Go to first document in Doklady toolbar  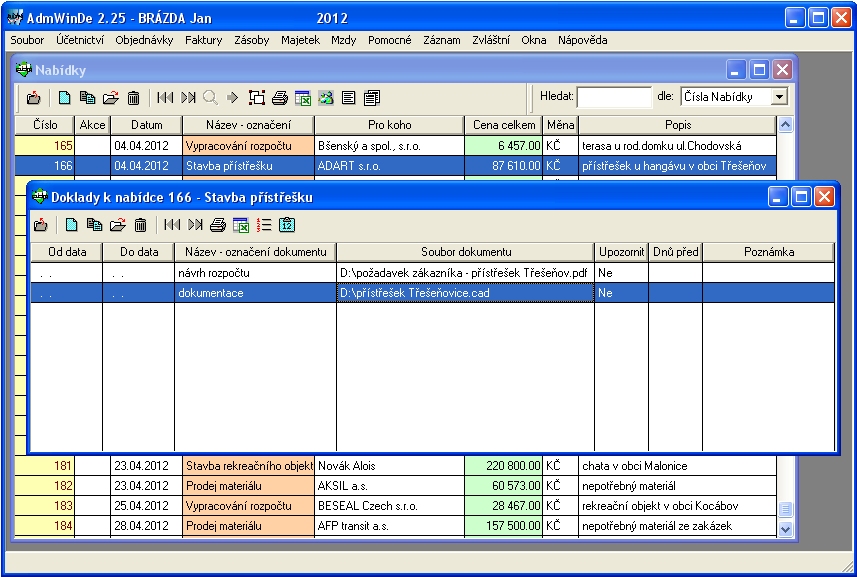172,225
